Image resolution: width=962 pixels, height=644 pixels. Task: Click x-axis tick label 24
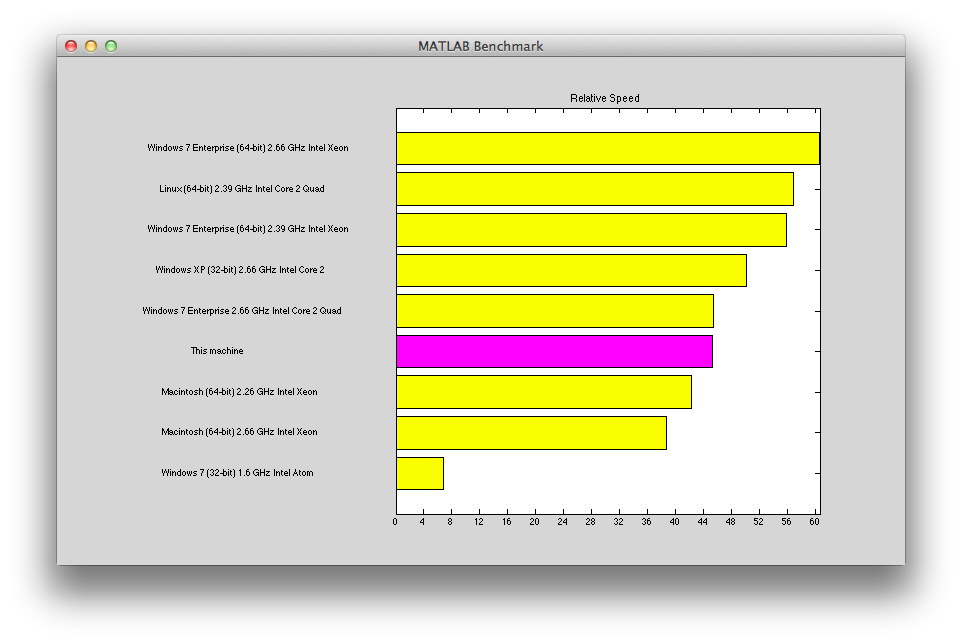click(x=563, y=522)
